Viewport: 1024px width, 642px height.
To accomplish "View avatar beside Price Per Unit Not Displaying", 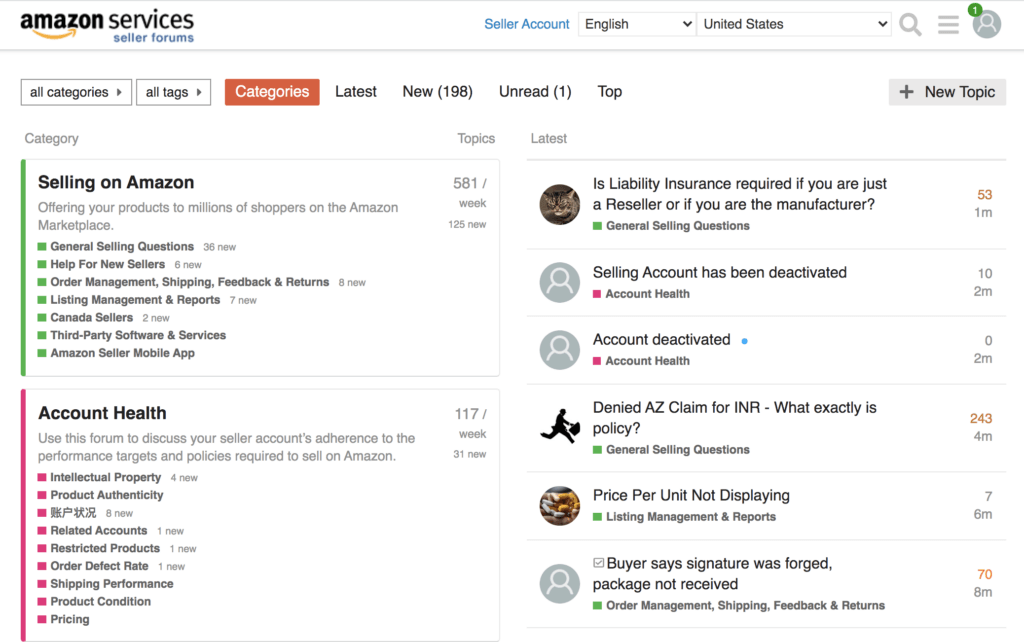I will click(560, 506).
